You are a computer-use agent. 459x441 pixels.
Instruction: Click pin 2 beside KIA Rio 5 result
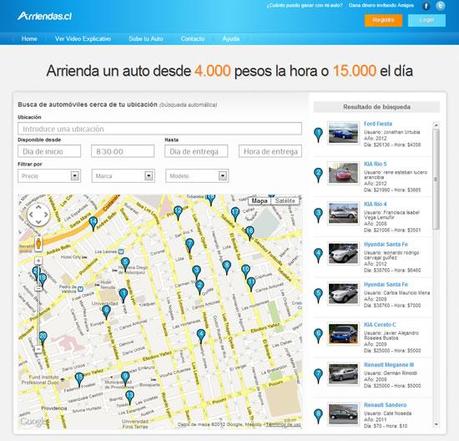tap(318, 174)
